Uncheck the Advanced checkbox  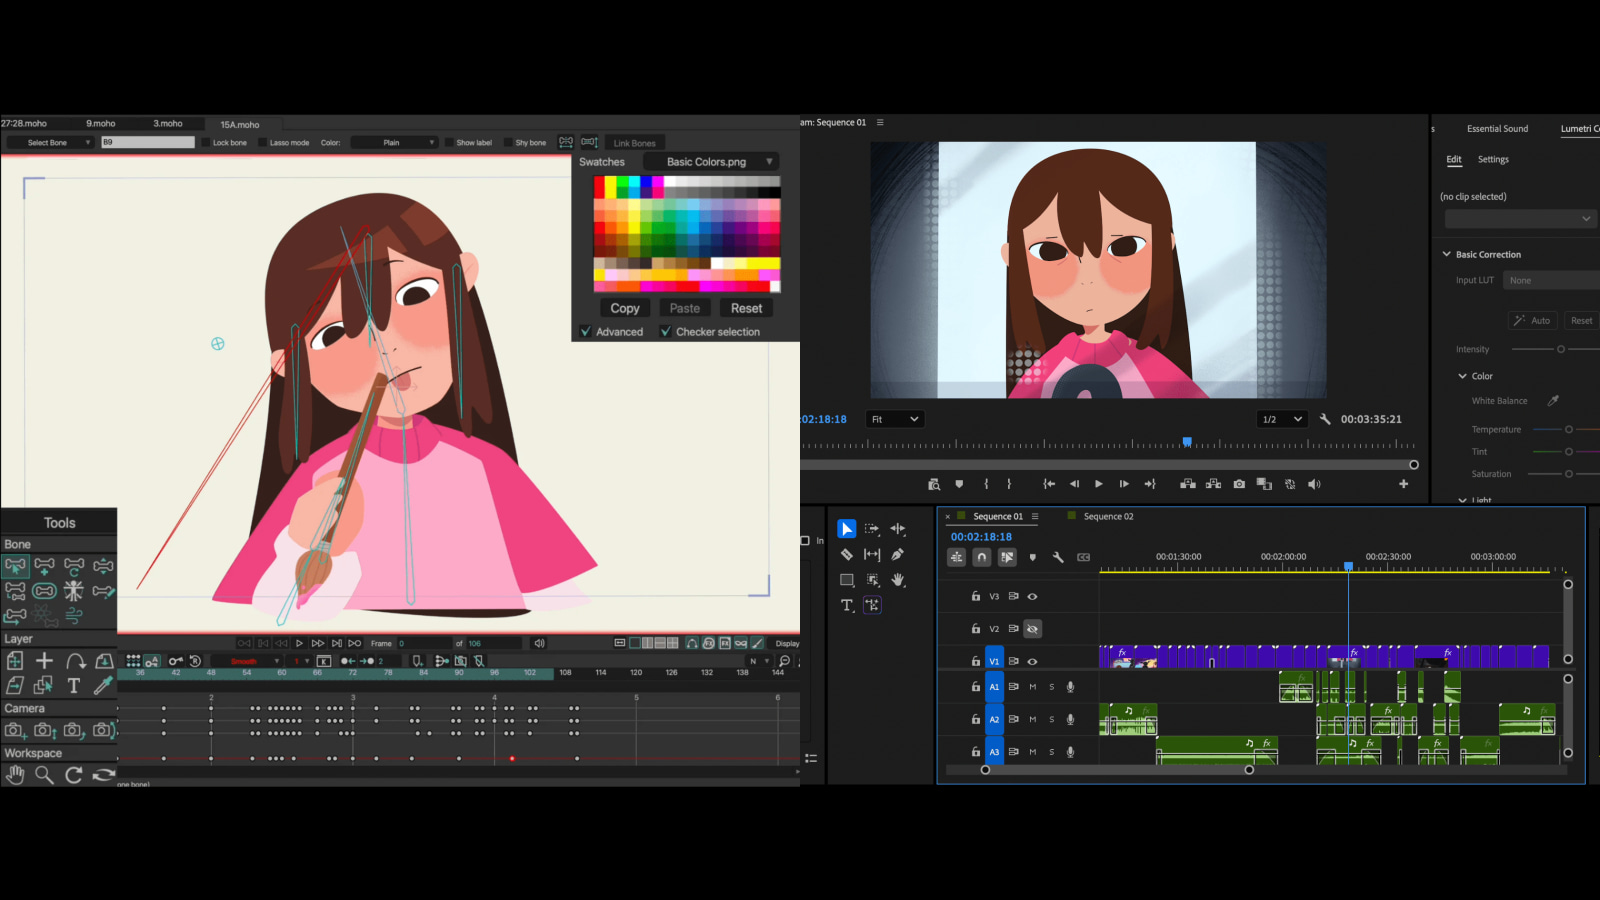pos(586,331)
